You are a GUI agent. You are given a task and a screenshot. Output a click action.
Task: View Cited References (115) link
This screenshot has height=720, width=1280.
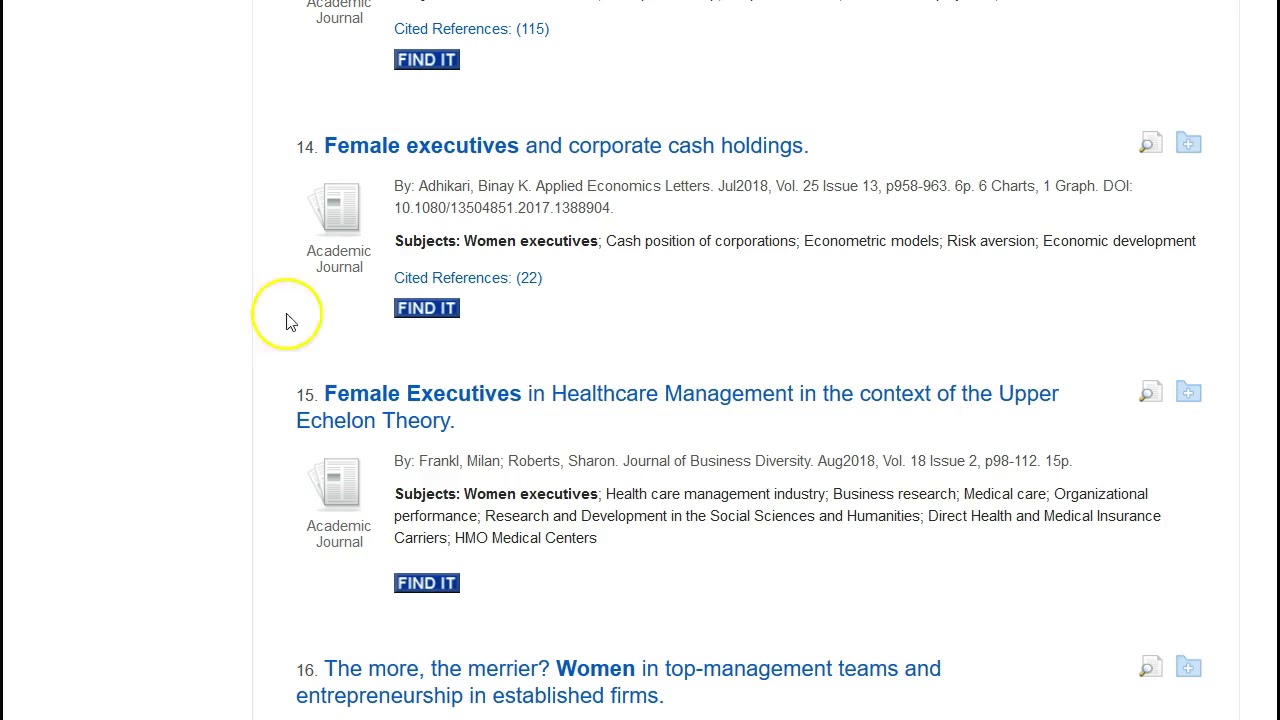coord(471,29)
